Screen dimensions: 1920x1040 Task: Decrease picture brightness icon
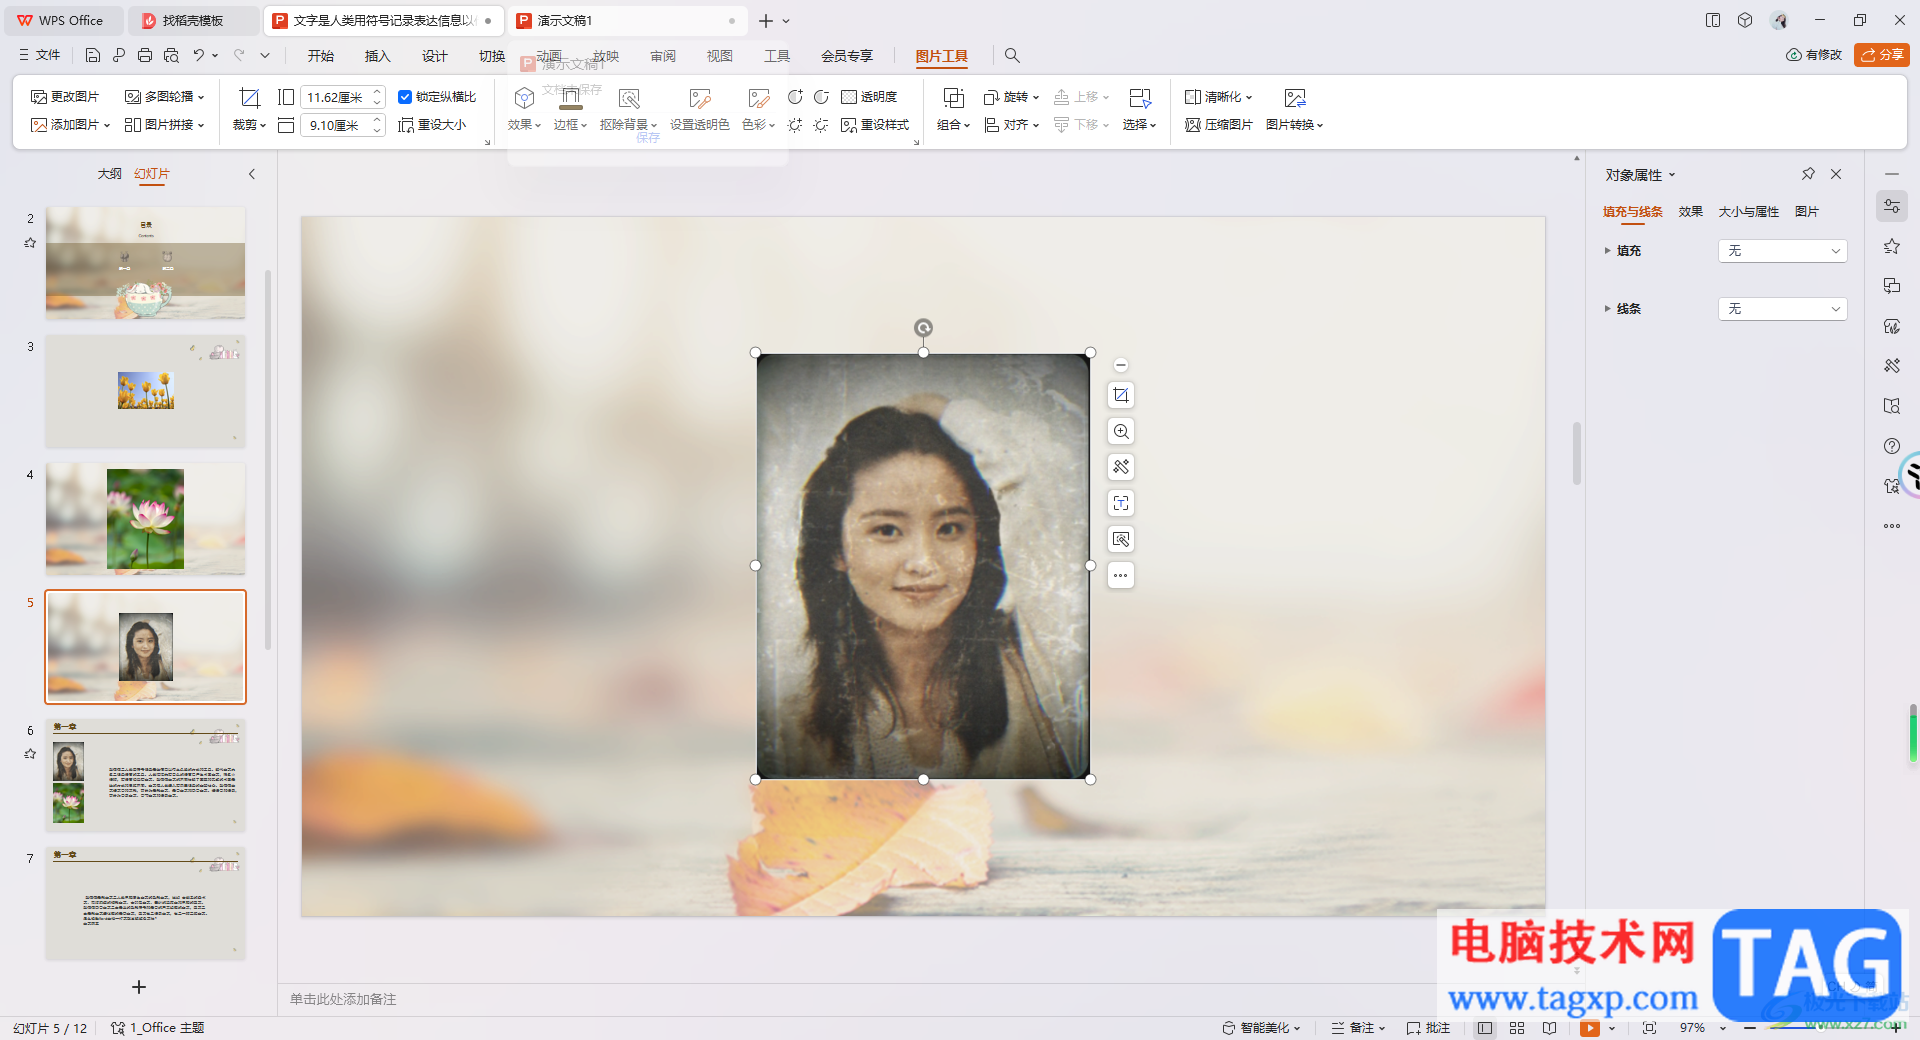(x=821, y=125)
